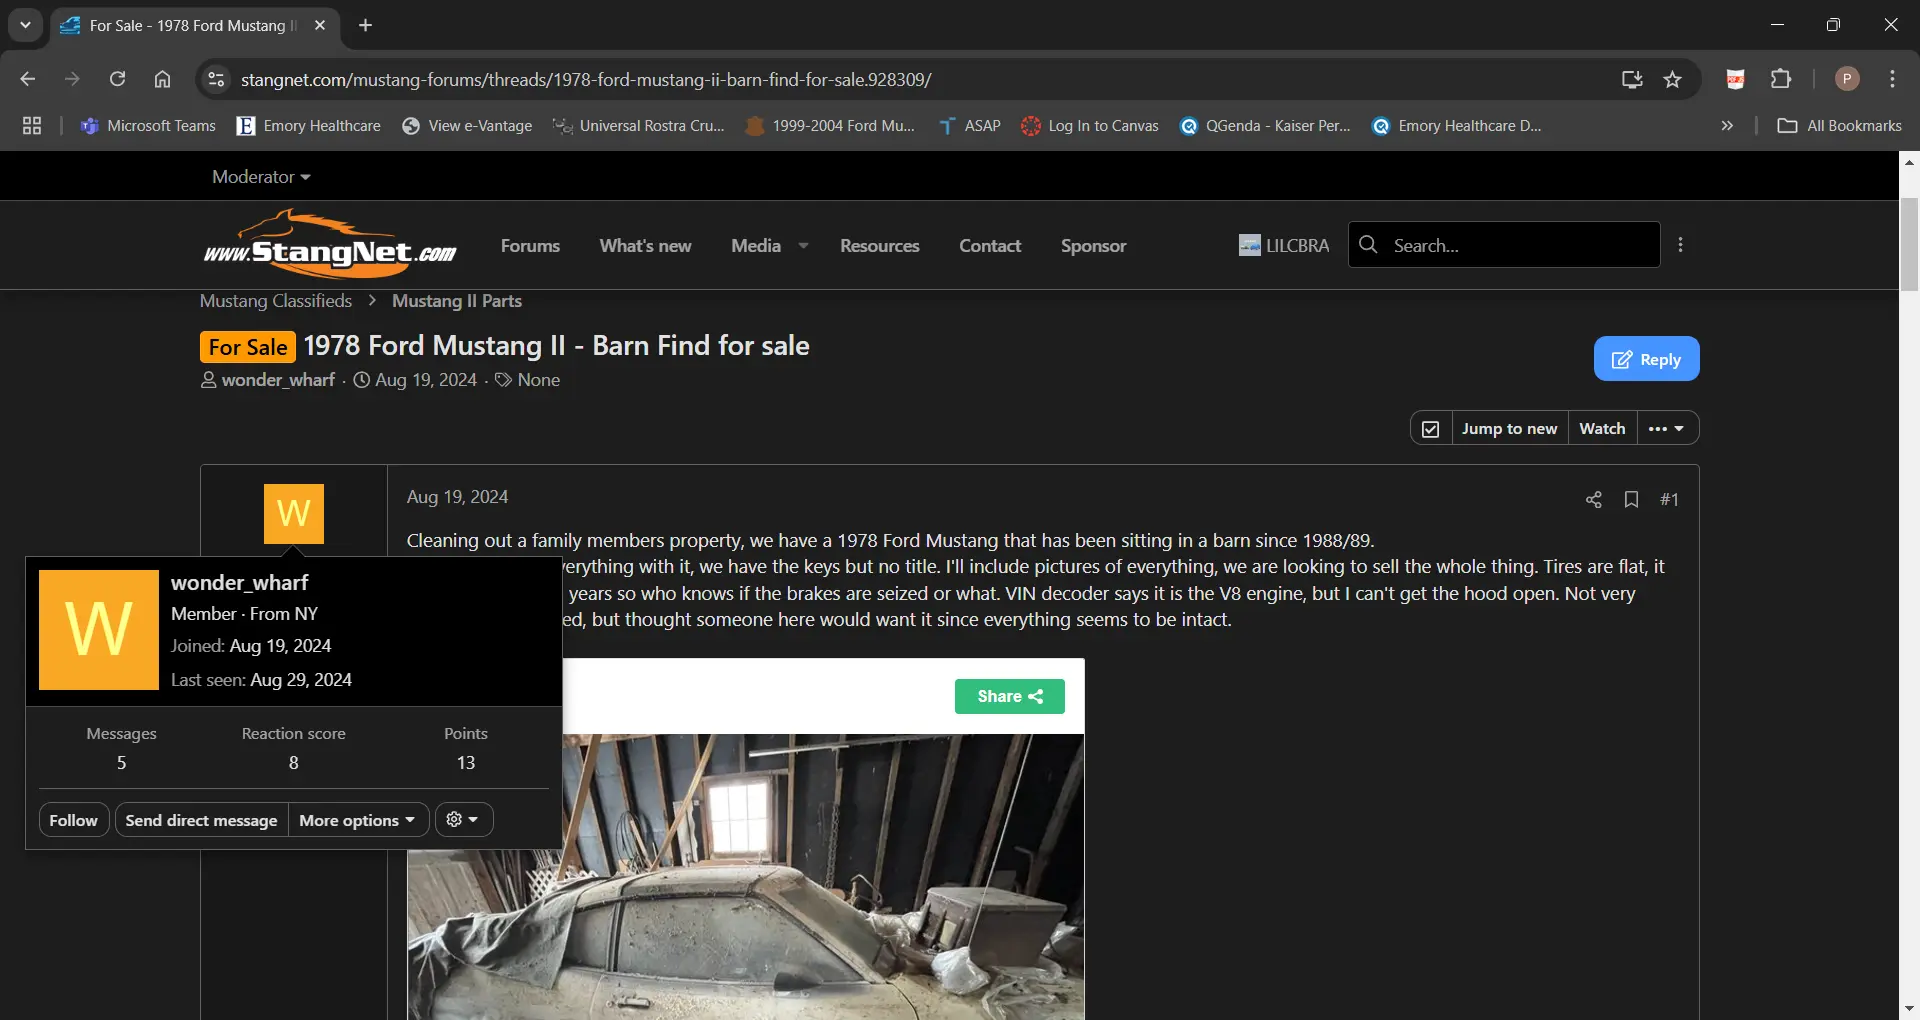
Task: Open the vertical dots menu beside search
Action: coord(1681,245)
